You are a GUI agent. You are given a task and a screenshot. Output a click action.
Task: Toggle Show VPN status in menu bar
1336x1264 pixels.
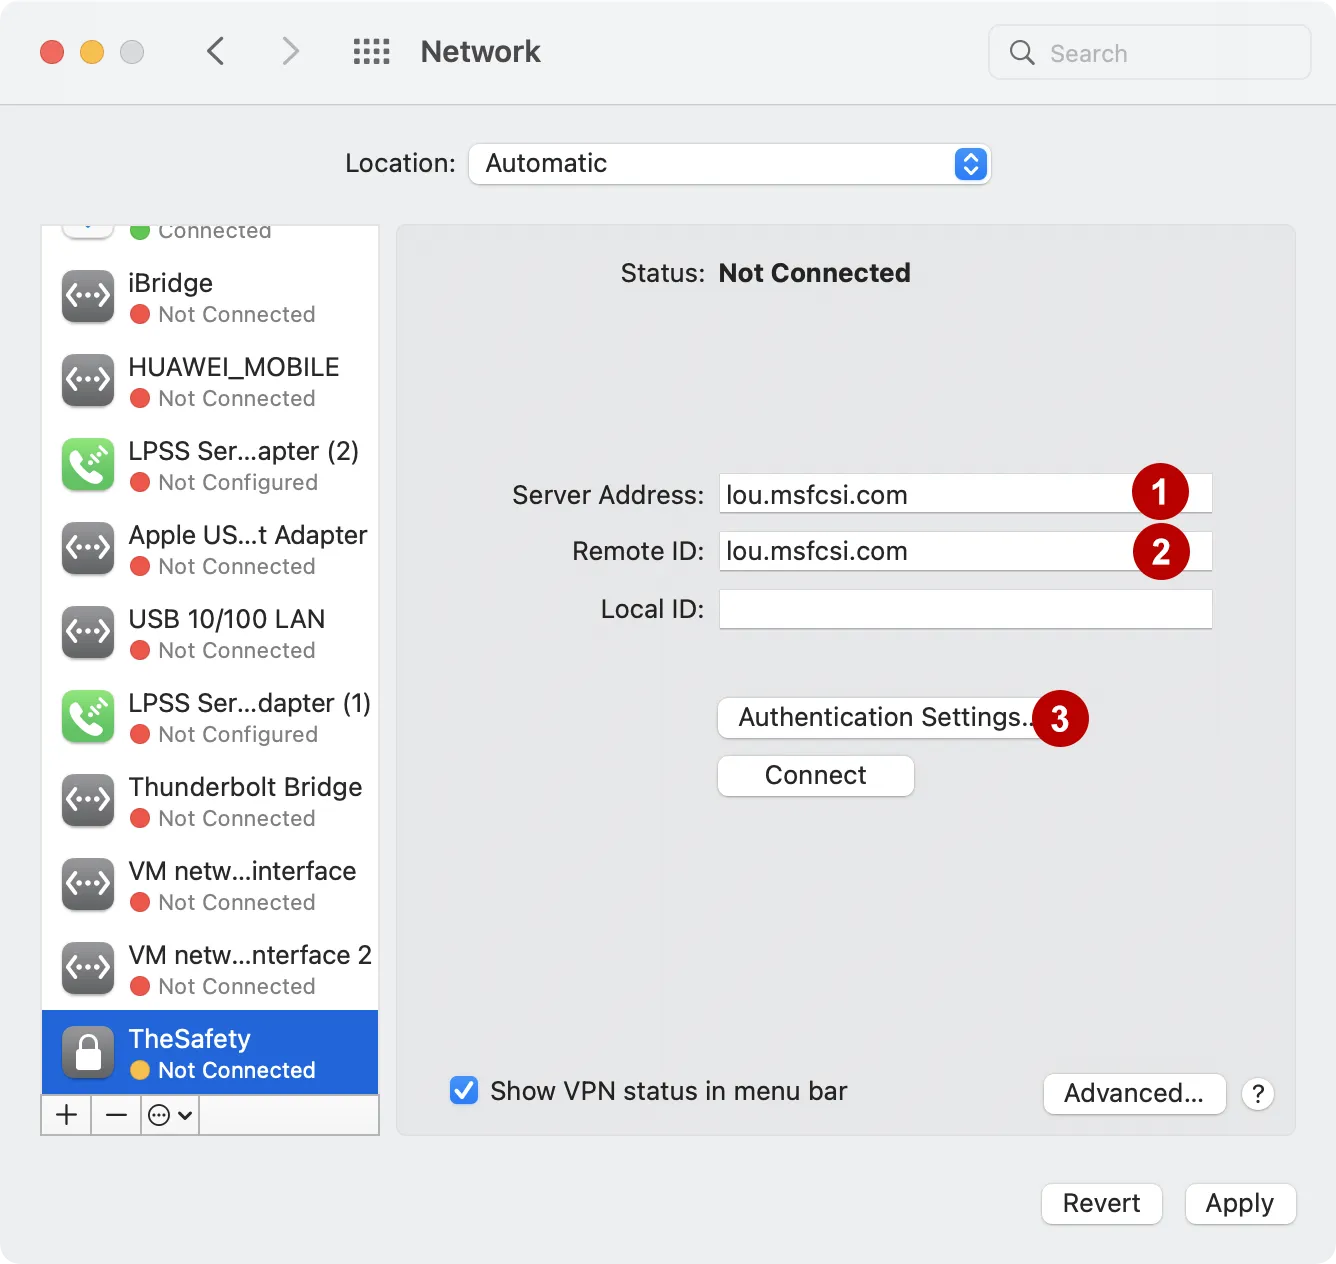(463, 1091)
